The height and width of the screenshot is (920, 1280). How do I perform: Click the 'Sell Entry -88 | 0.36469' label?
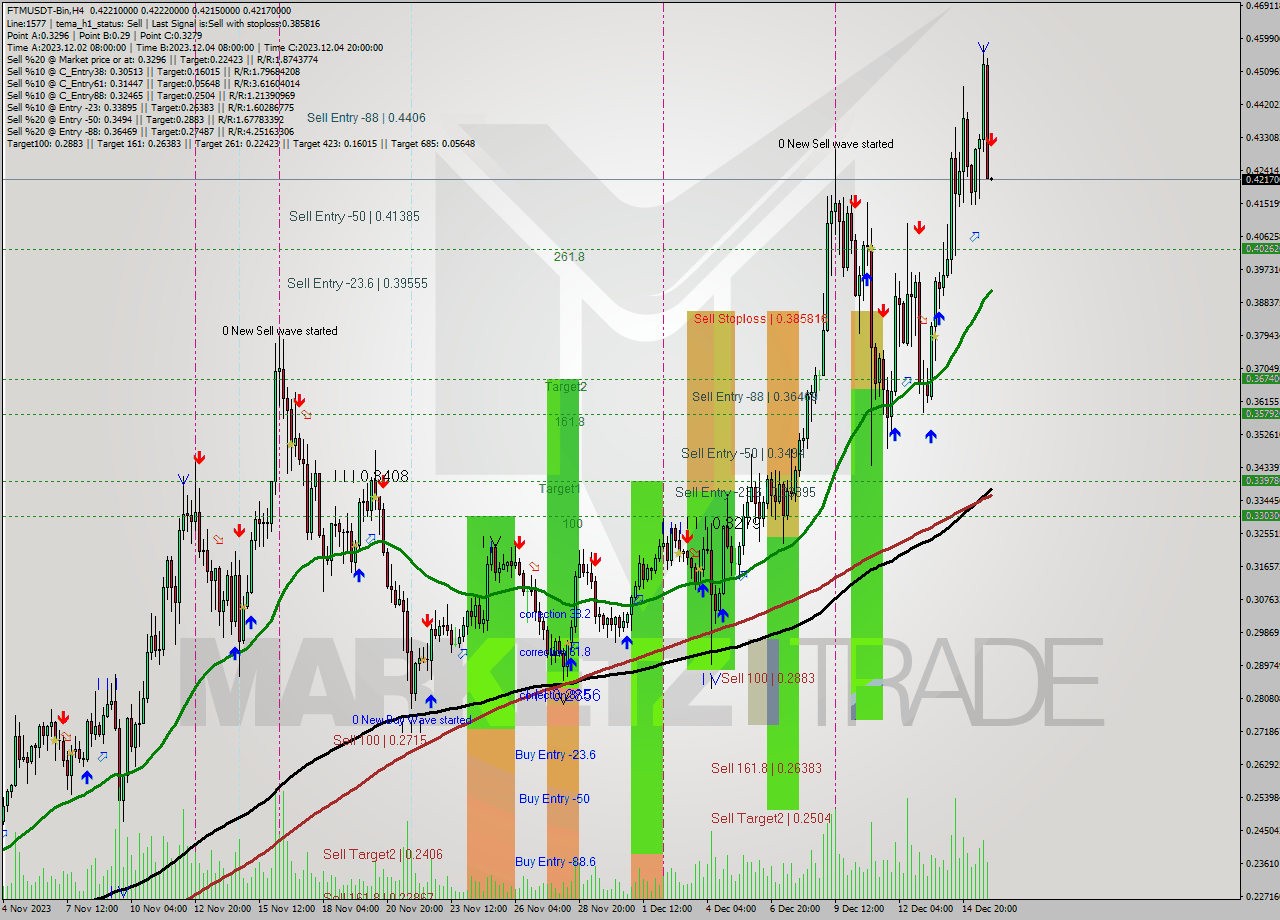point(754,397)
